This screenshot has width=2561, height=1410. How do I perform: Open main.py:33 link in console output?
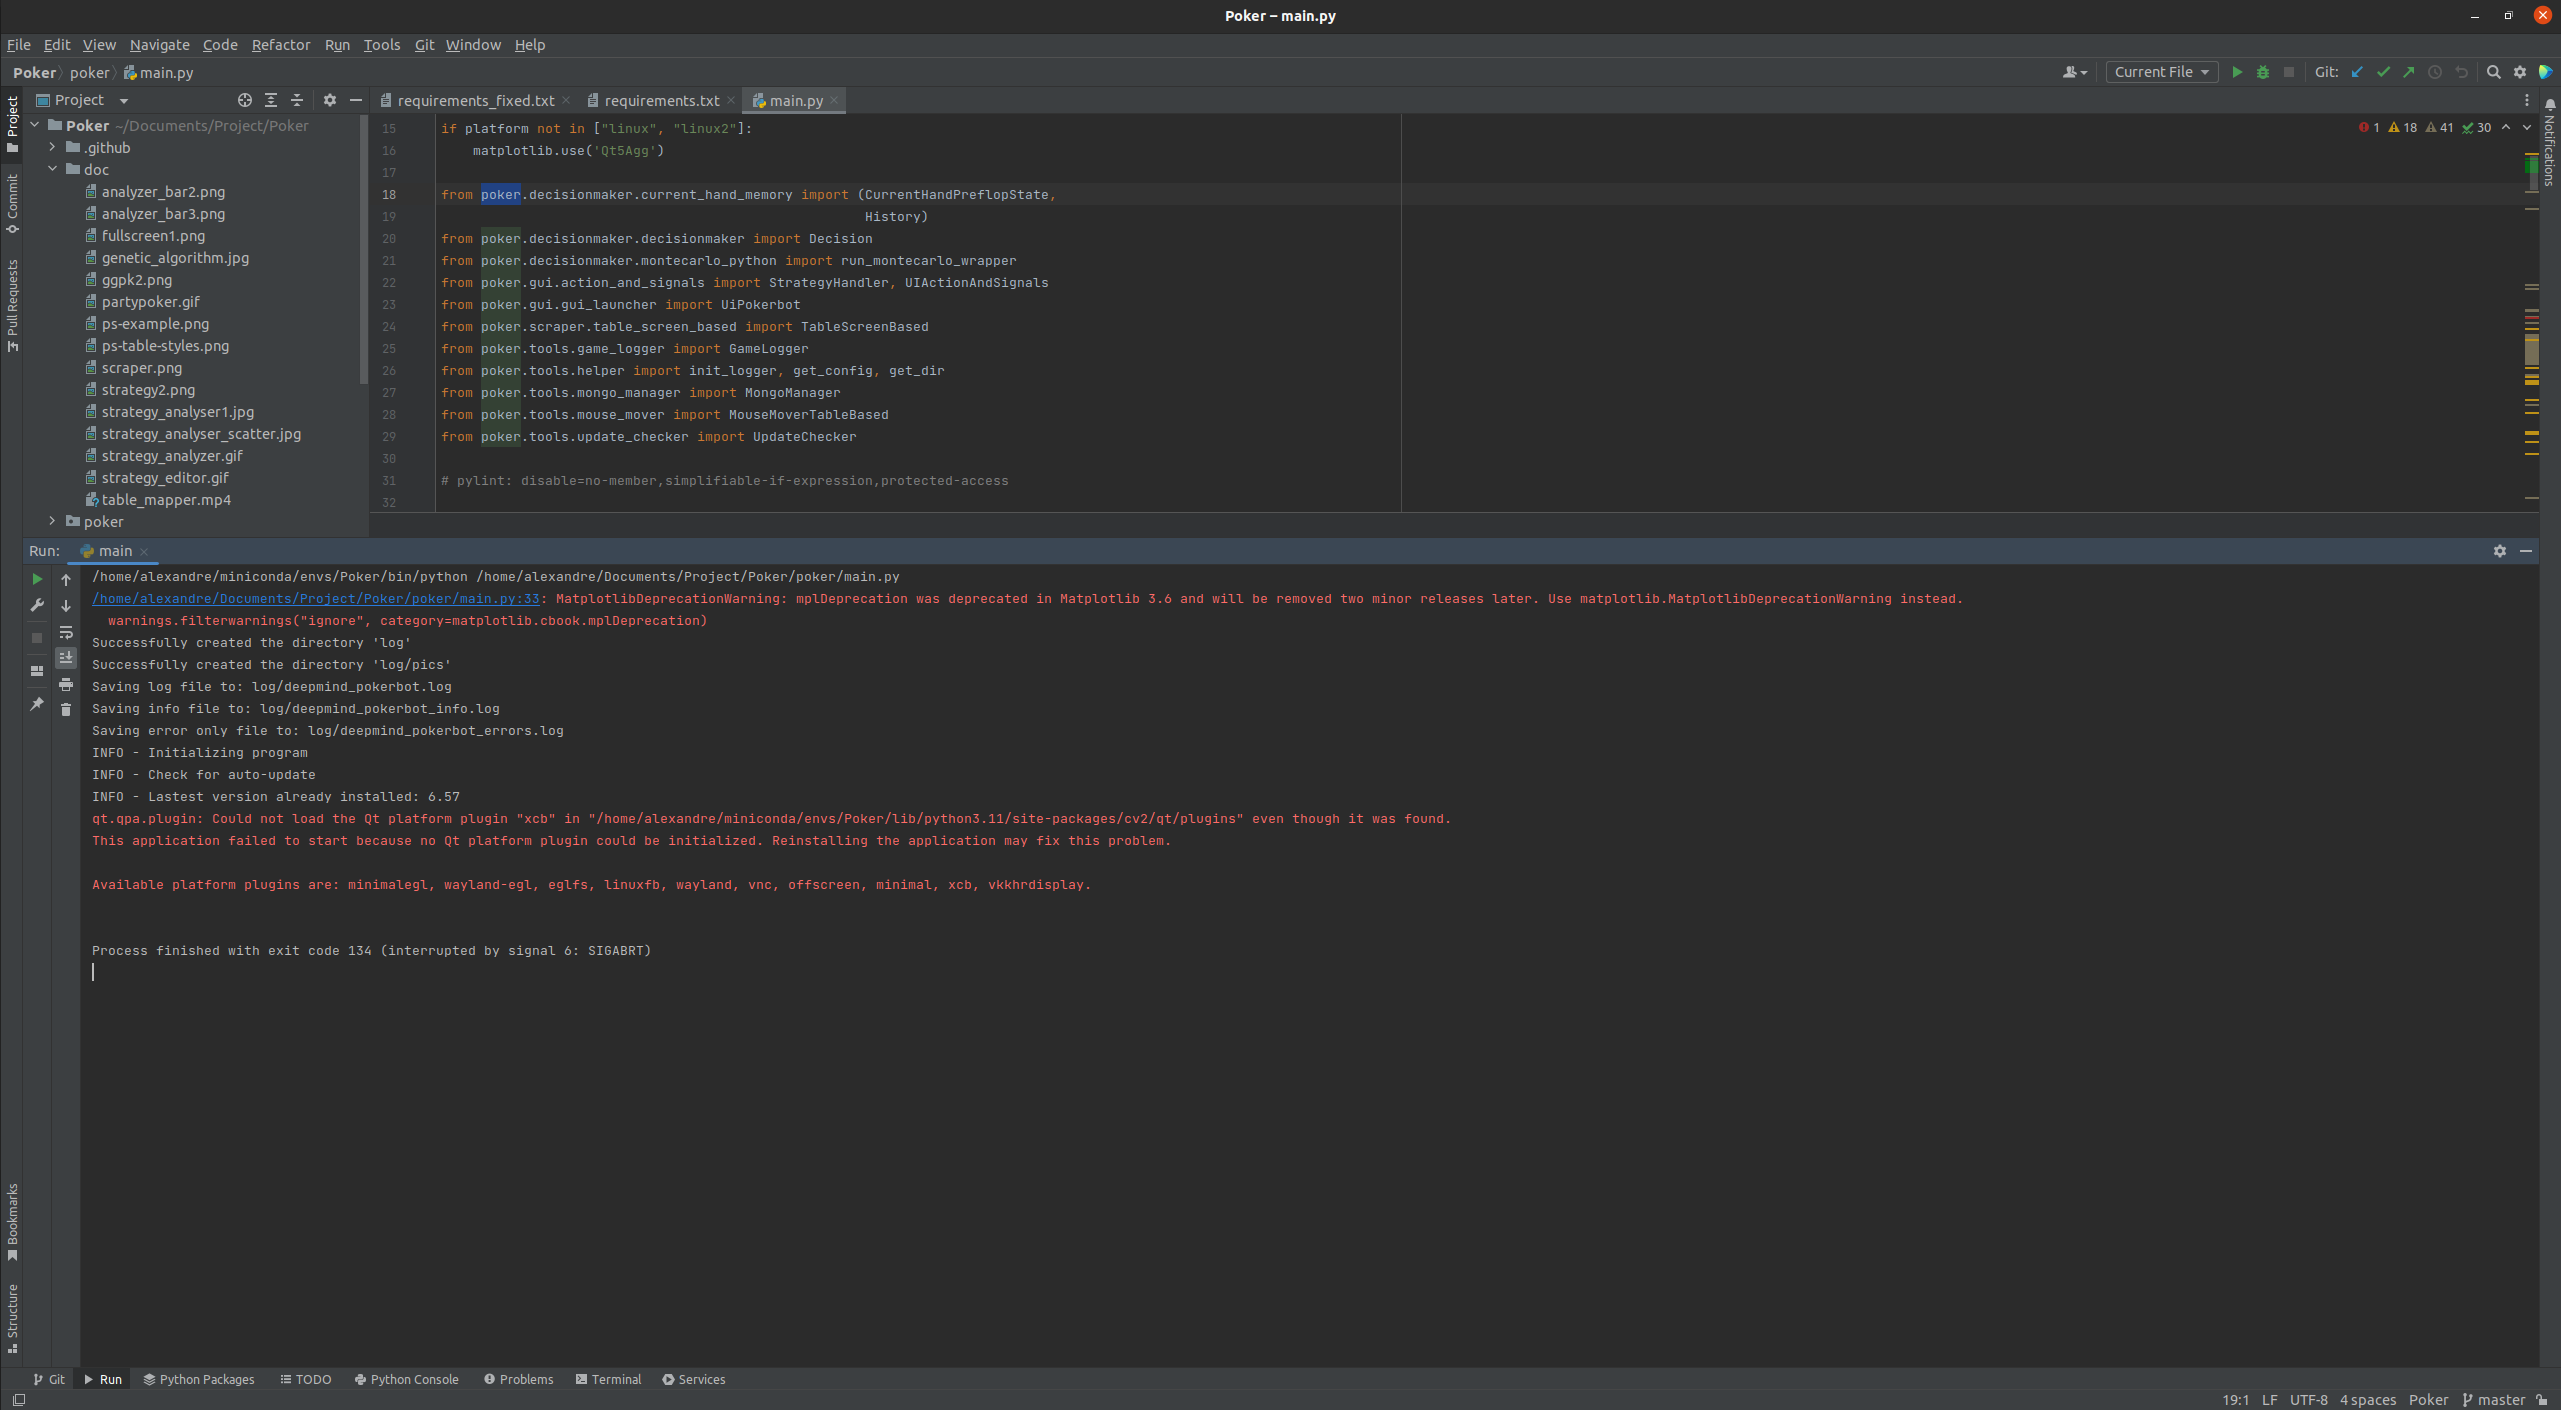click(315, 598)
